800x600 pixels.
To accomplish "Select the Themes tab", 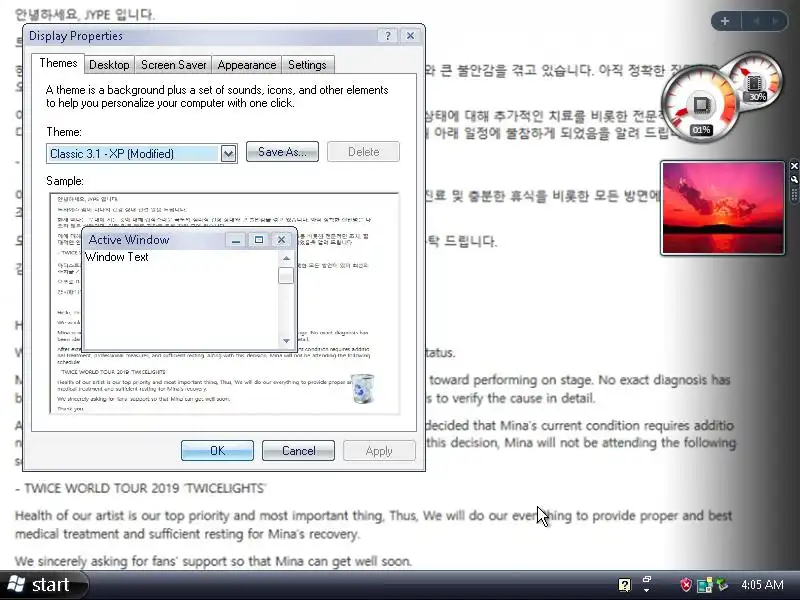I will (x=58, y=63).
